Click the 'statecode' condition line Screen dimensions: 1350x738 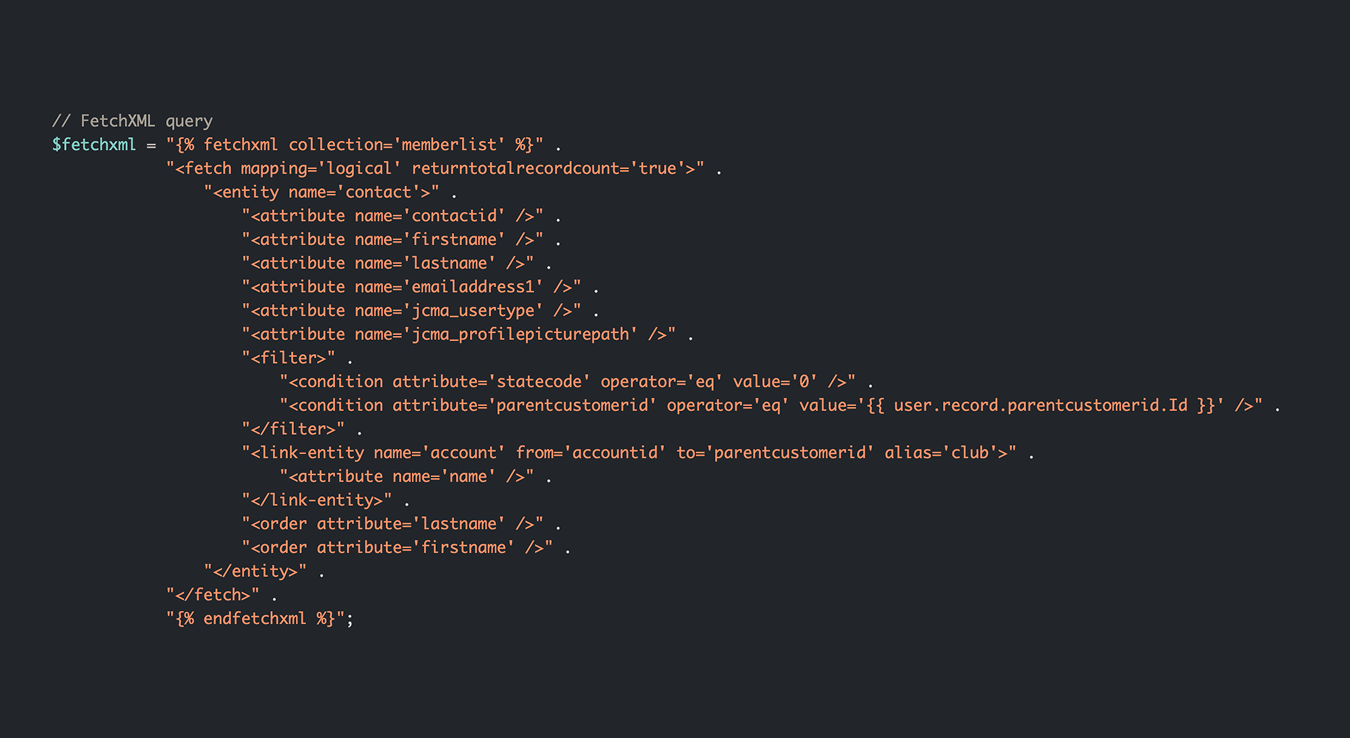pyautogui.click(x=567, y=382)
